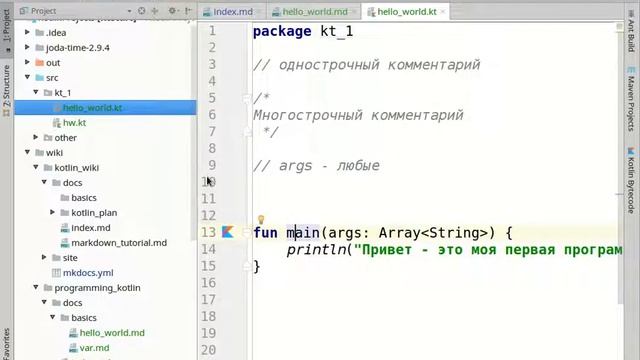
Task: Open the Maven Projects side panel
Action: [x=631, y=99]
